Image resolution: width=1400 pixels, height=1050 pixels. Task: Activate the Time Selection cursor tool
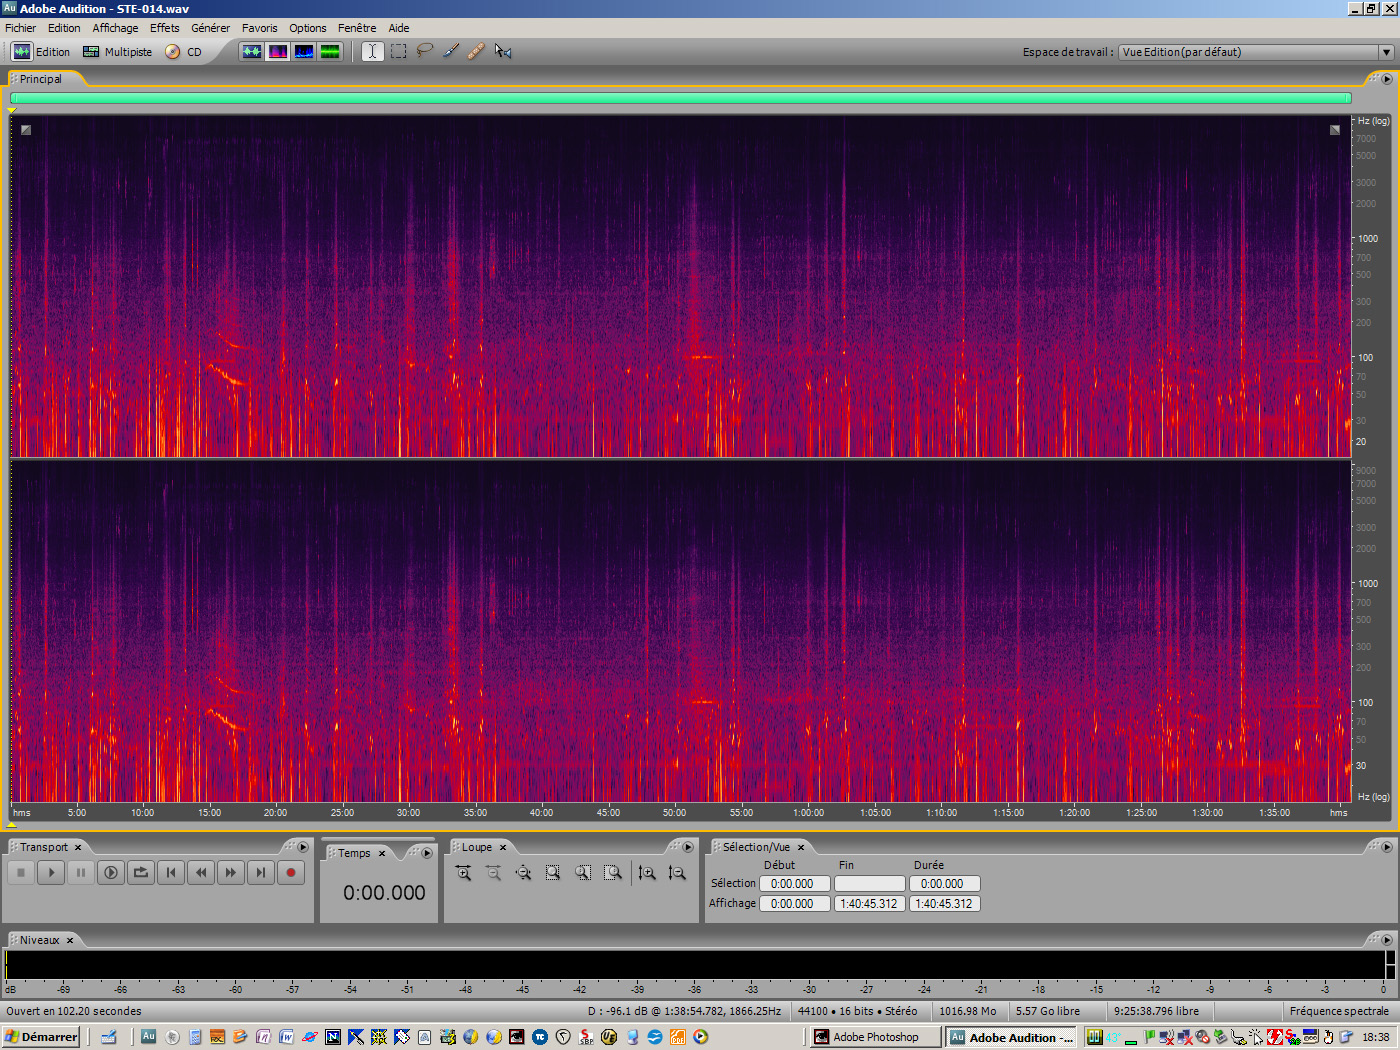[372, 51]
